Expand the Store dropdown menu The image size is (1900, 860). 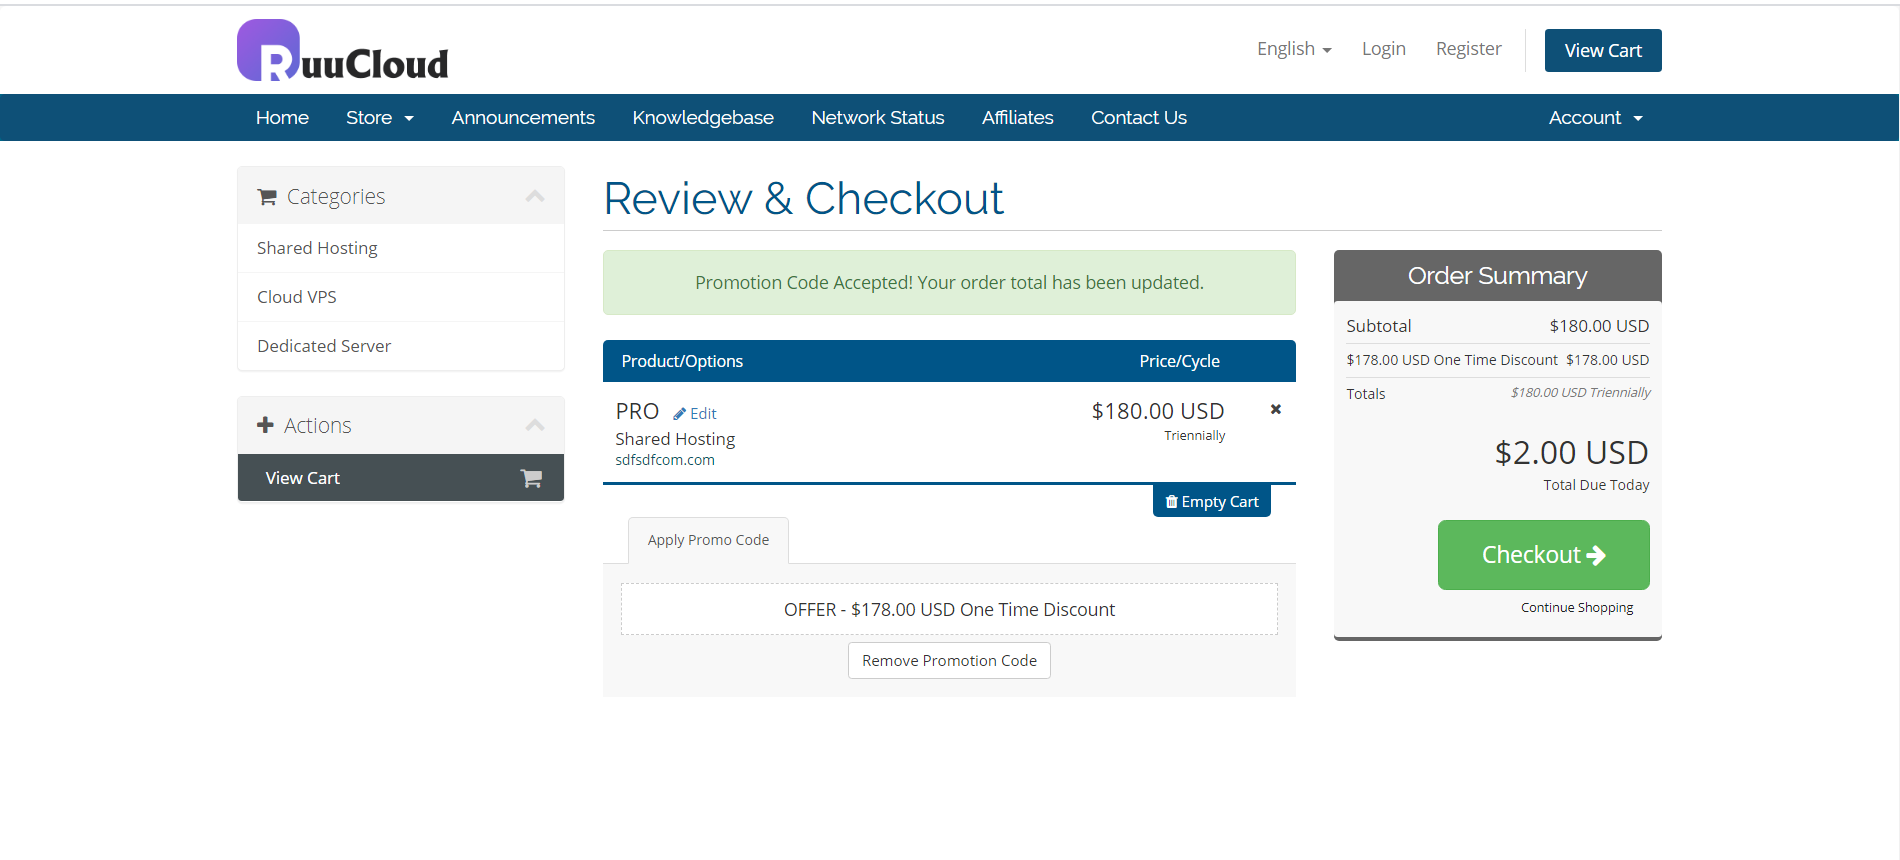point(379,118)
